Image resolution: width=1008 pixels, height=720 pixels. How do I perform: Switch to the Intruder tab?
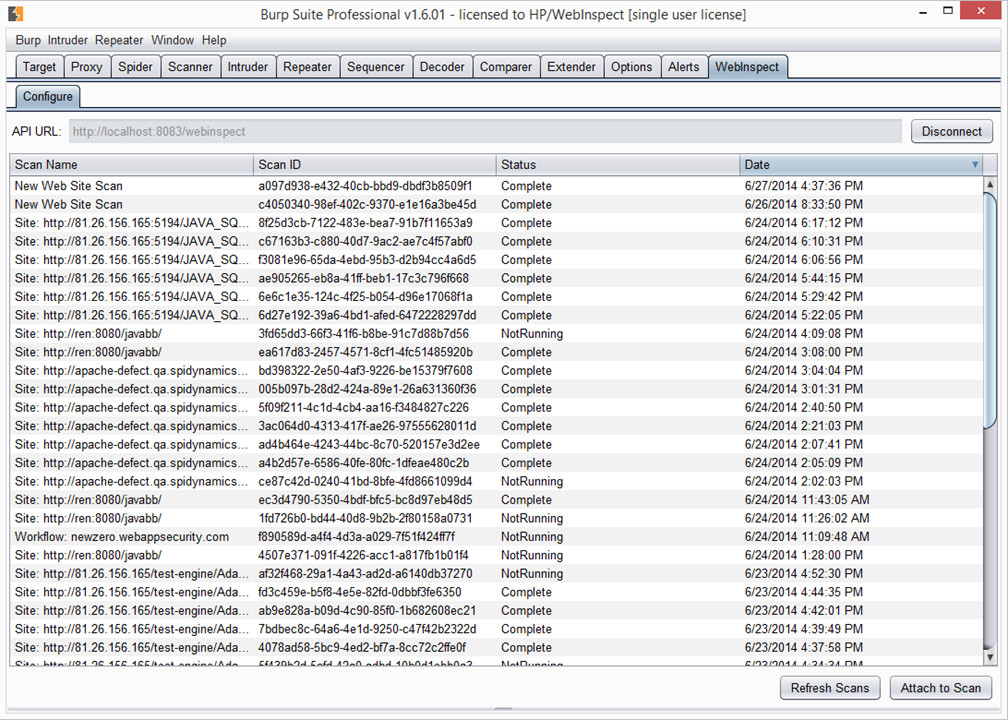coord(248,67)
